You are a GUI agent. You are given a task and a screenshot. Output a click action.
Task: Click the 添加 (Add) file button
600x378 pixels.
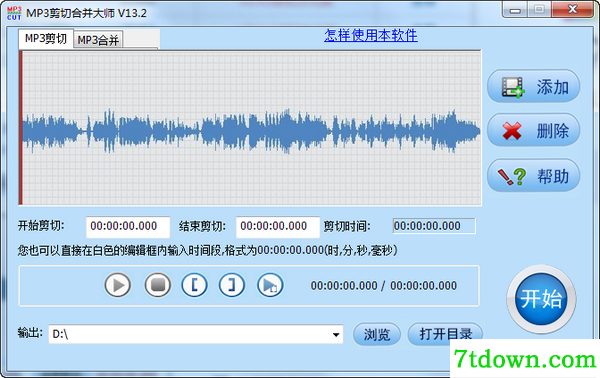click(x=533, y=86)
